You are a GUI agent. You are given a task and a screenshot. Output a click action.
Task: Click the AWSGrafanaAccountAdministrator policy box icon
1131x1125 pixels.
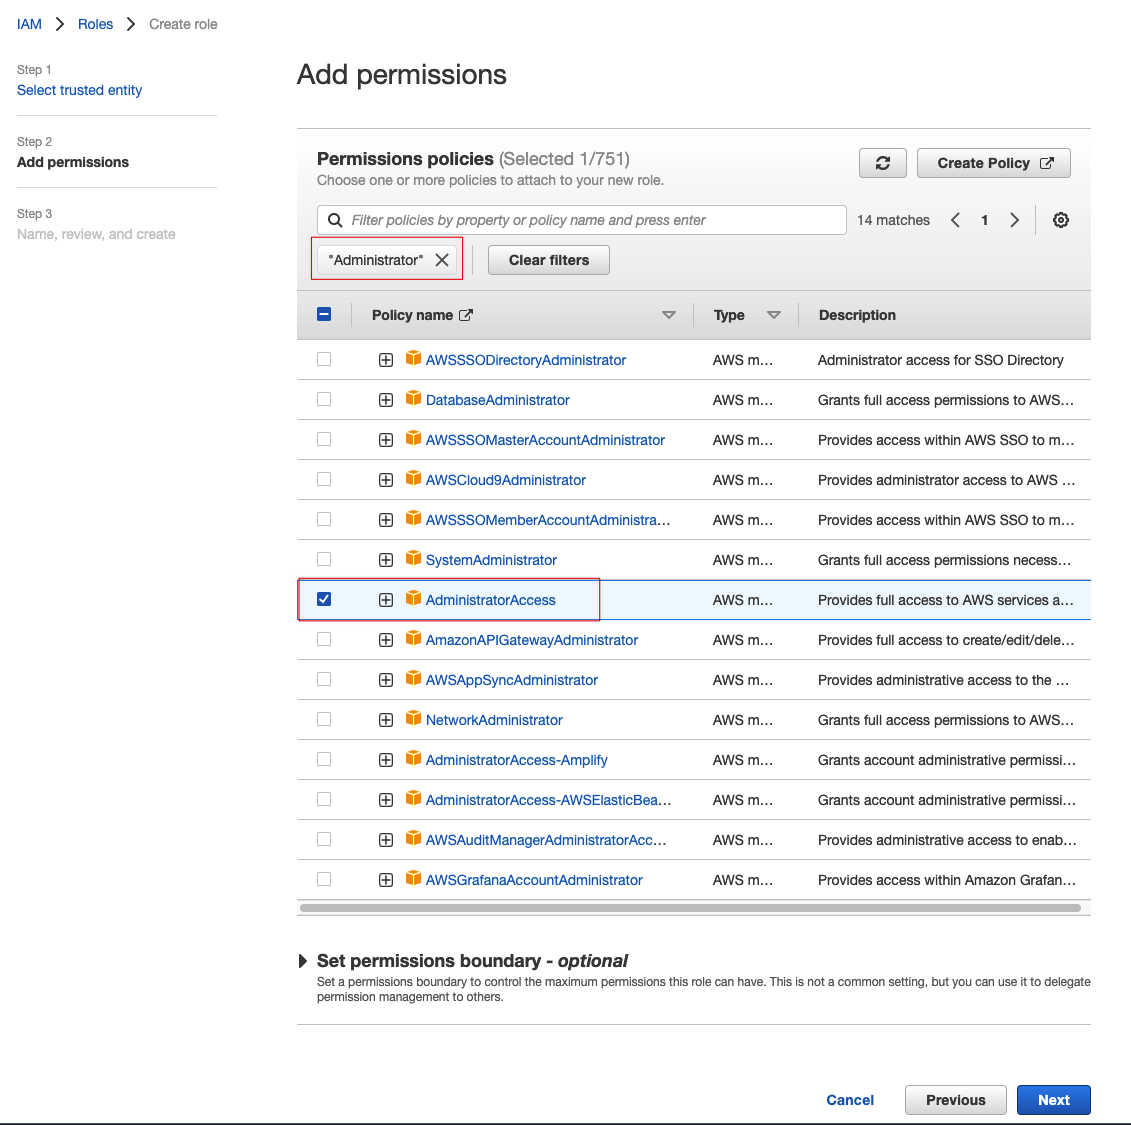pyautogui.click(x=413, y=878)
